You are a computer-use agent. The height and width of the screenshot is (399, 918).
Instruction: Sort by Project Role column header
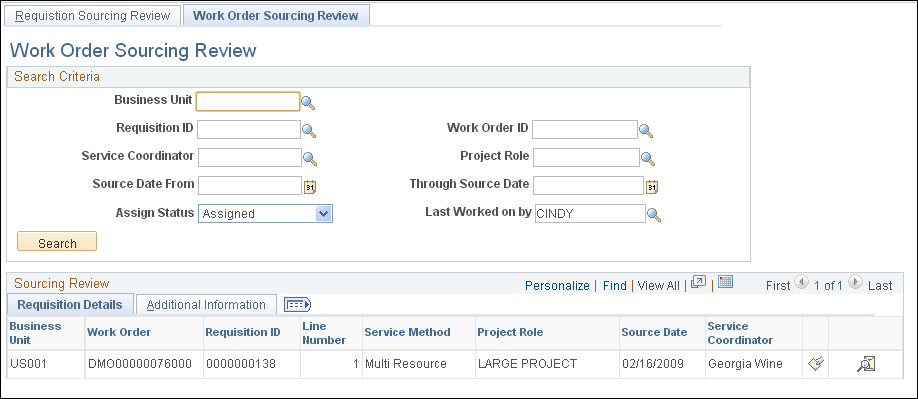click(x=510, y=332)
